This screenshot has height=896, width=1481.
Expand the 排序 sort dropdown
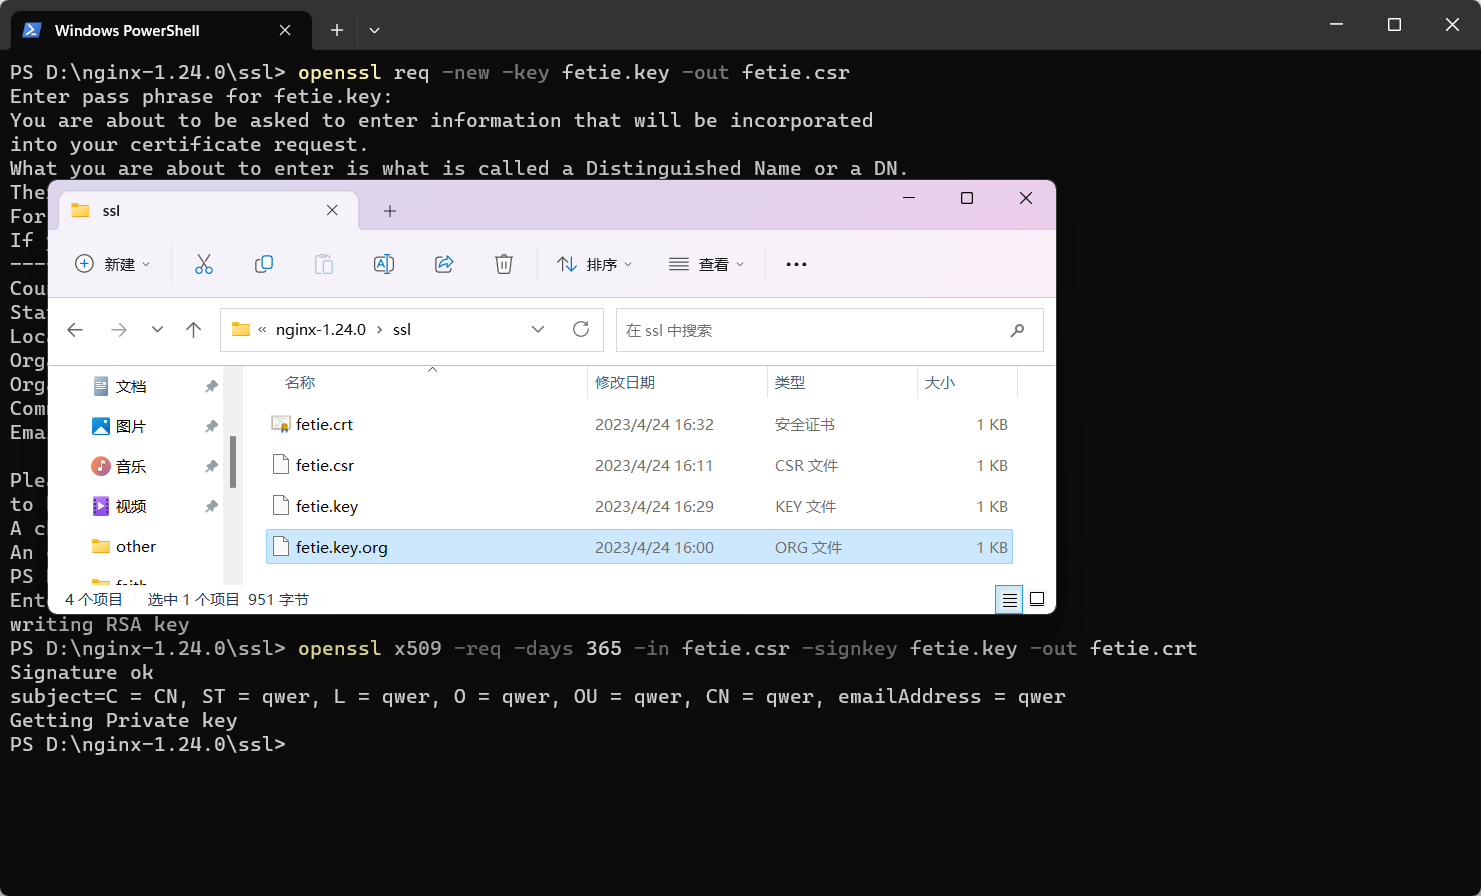click(x=595, y=264)
